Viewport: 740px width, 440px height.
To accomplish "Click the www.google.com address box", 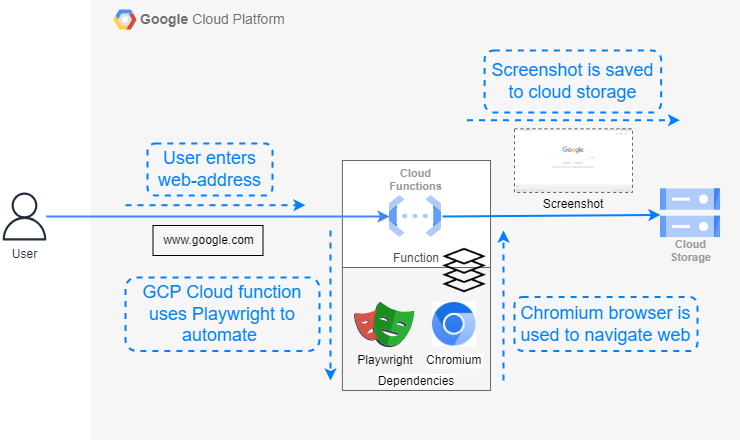I will 208,240.
